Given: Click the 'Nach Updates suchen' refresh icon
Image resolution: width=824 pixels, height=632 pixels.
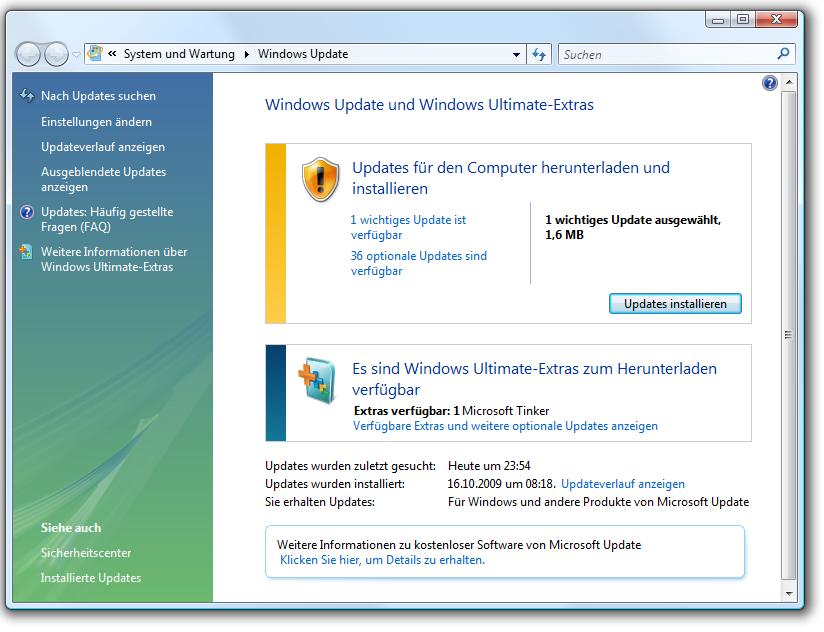Looking at the screenshot, I should (x=27, y=95).
